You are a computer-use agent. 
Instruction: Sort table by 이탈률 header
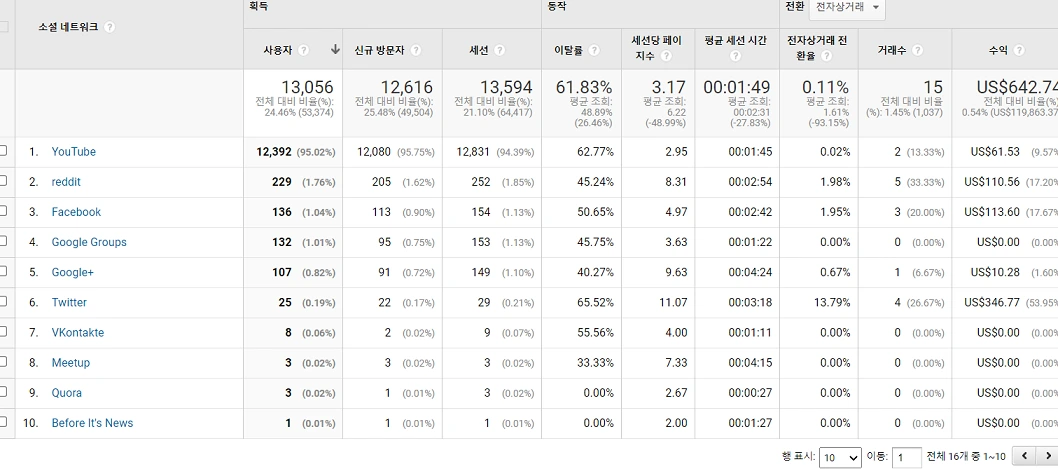(x=568, y=51)
